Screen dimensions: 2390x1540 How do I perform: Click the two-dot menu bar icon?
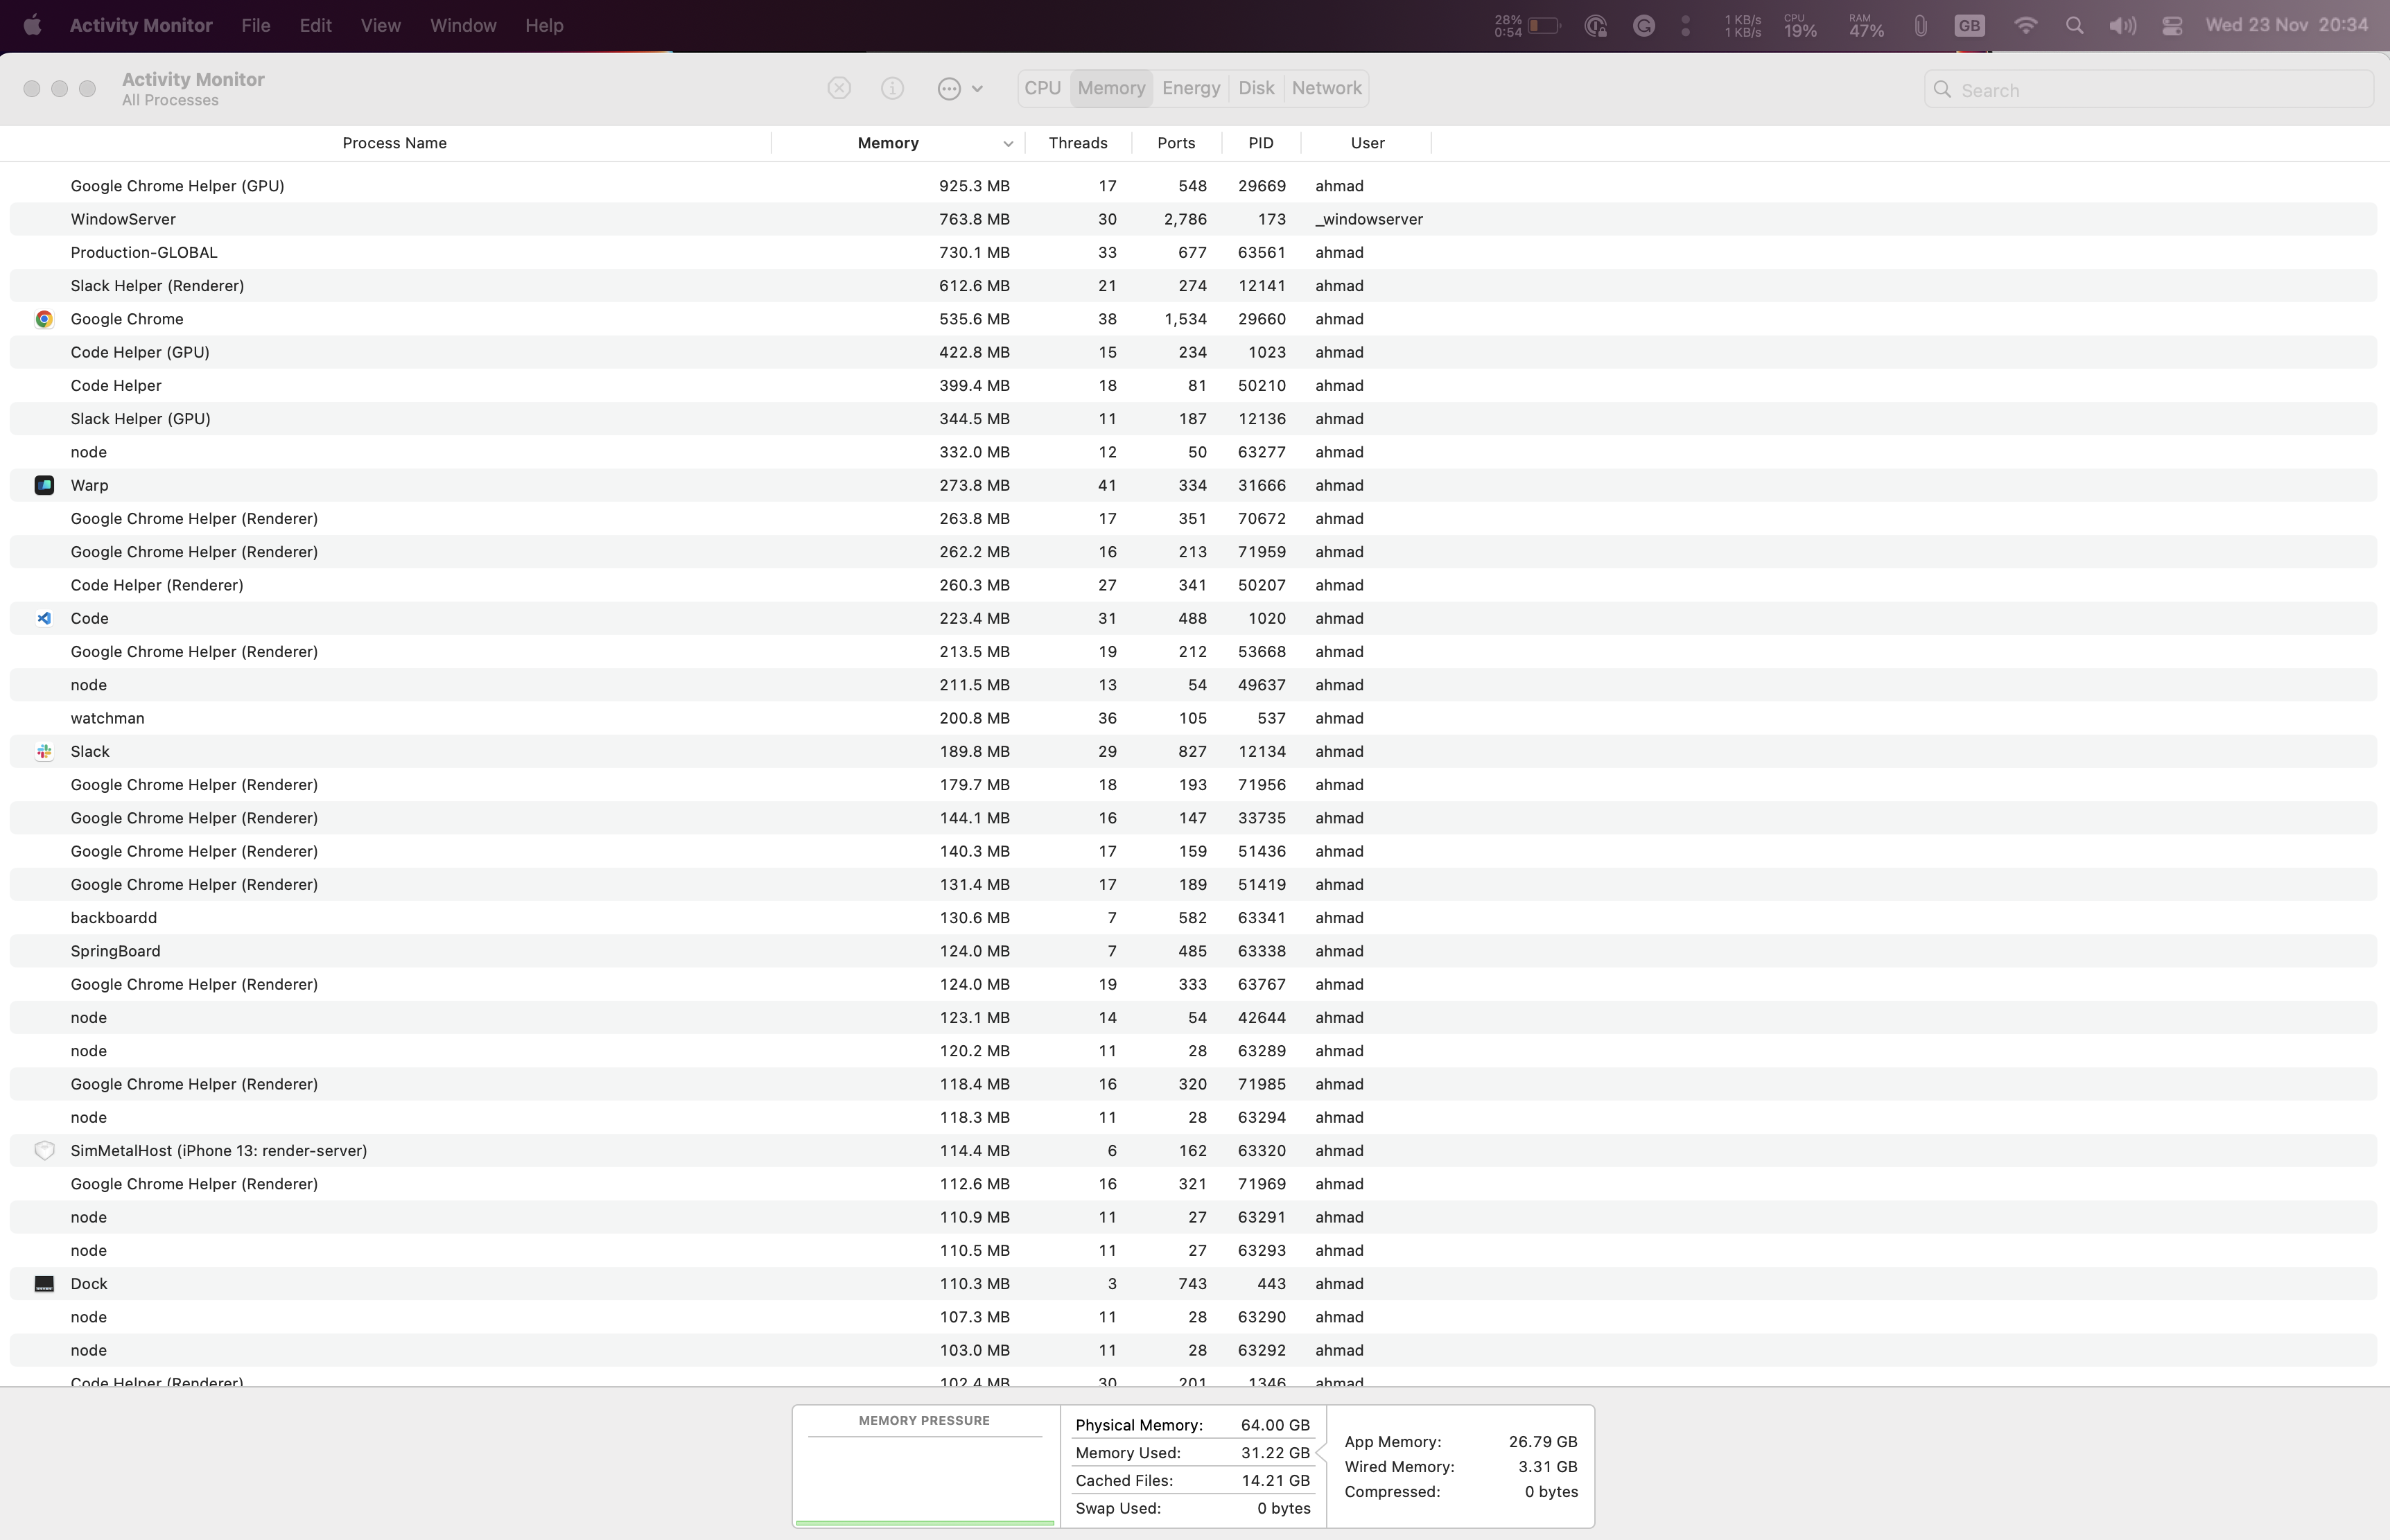coord(1686,26)
